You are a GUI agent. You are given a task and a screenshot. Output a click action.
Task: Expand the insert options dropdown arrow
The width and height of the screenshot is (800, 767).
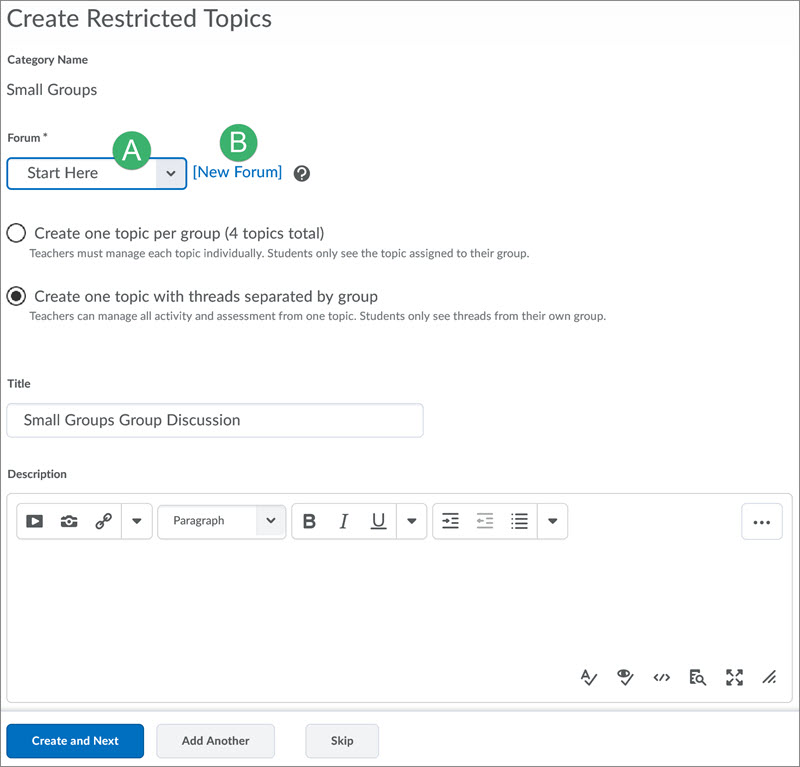137,521
